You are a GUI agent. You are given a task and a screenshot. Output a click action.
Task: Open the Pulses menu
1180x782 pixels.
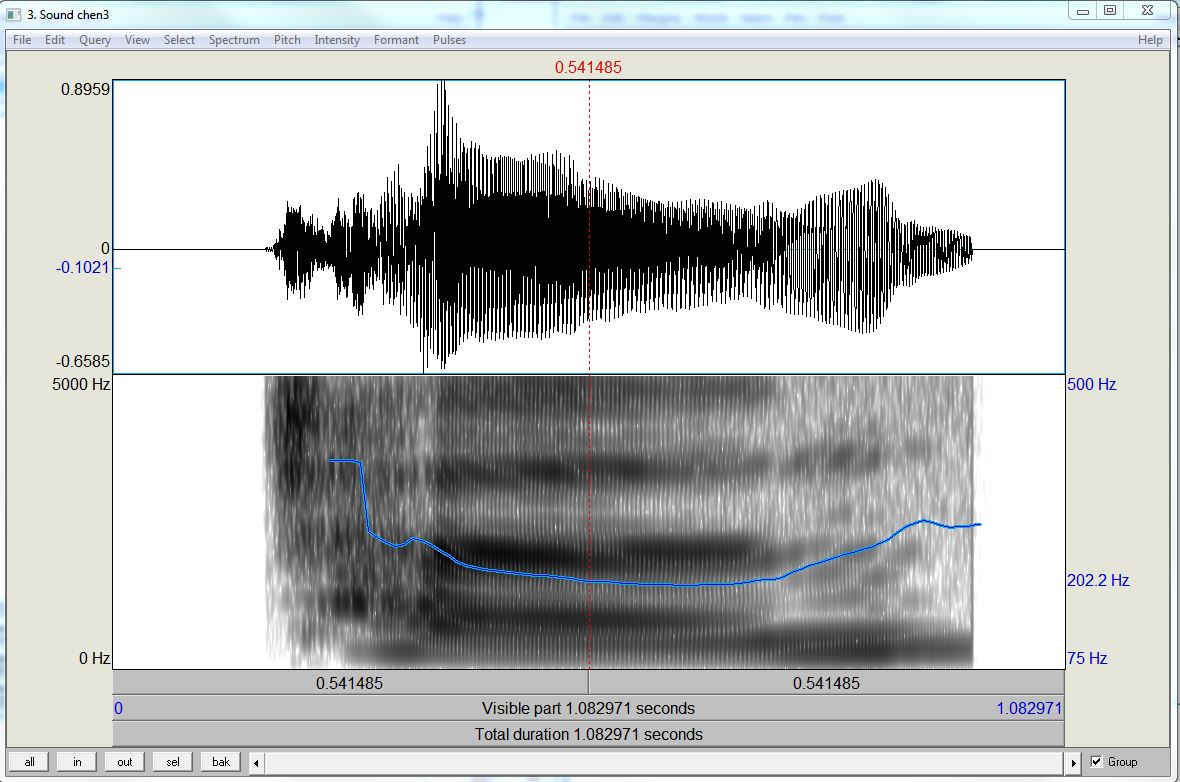tap(449, 40)
